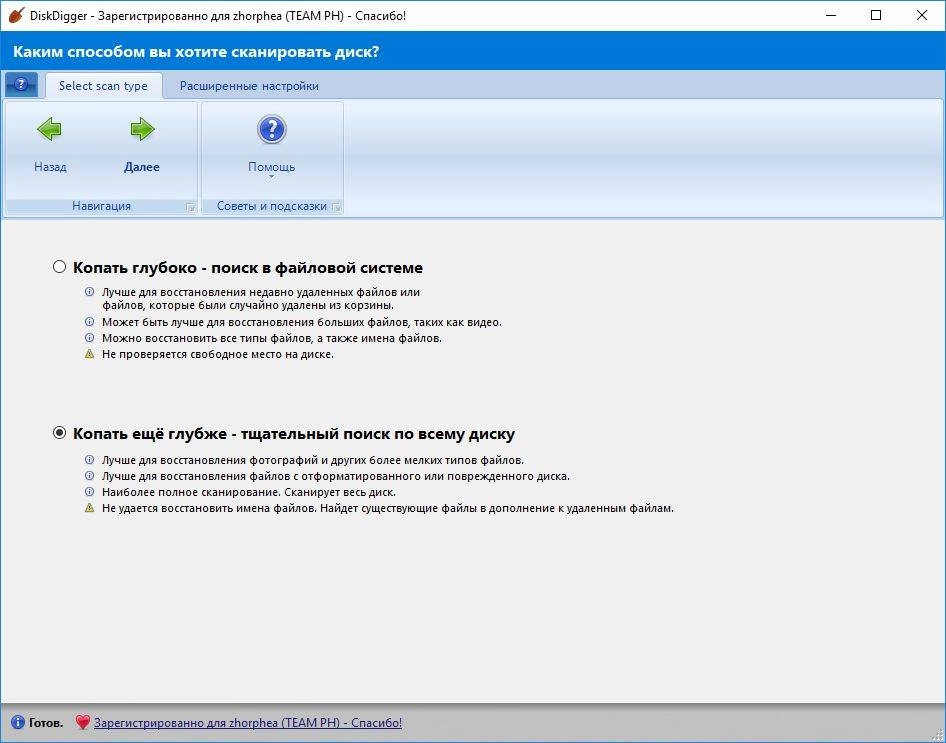Click info icon beside 'Наиболее полное сканирование'
The width and height of the screenshot is (946, 743).
point(89,492)
